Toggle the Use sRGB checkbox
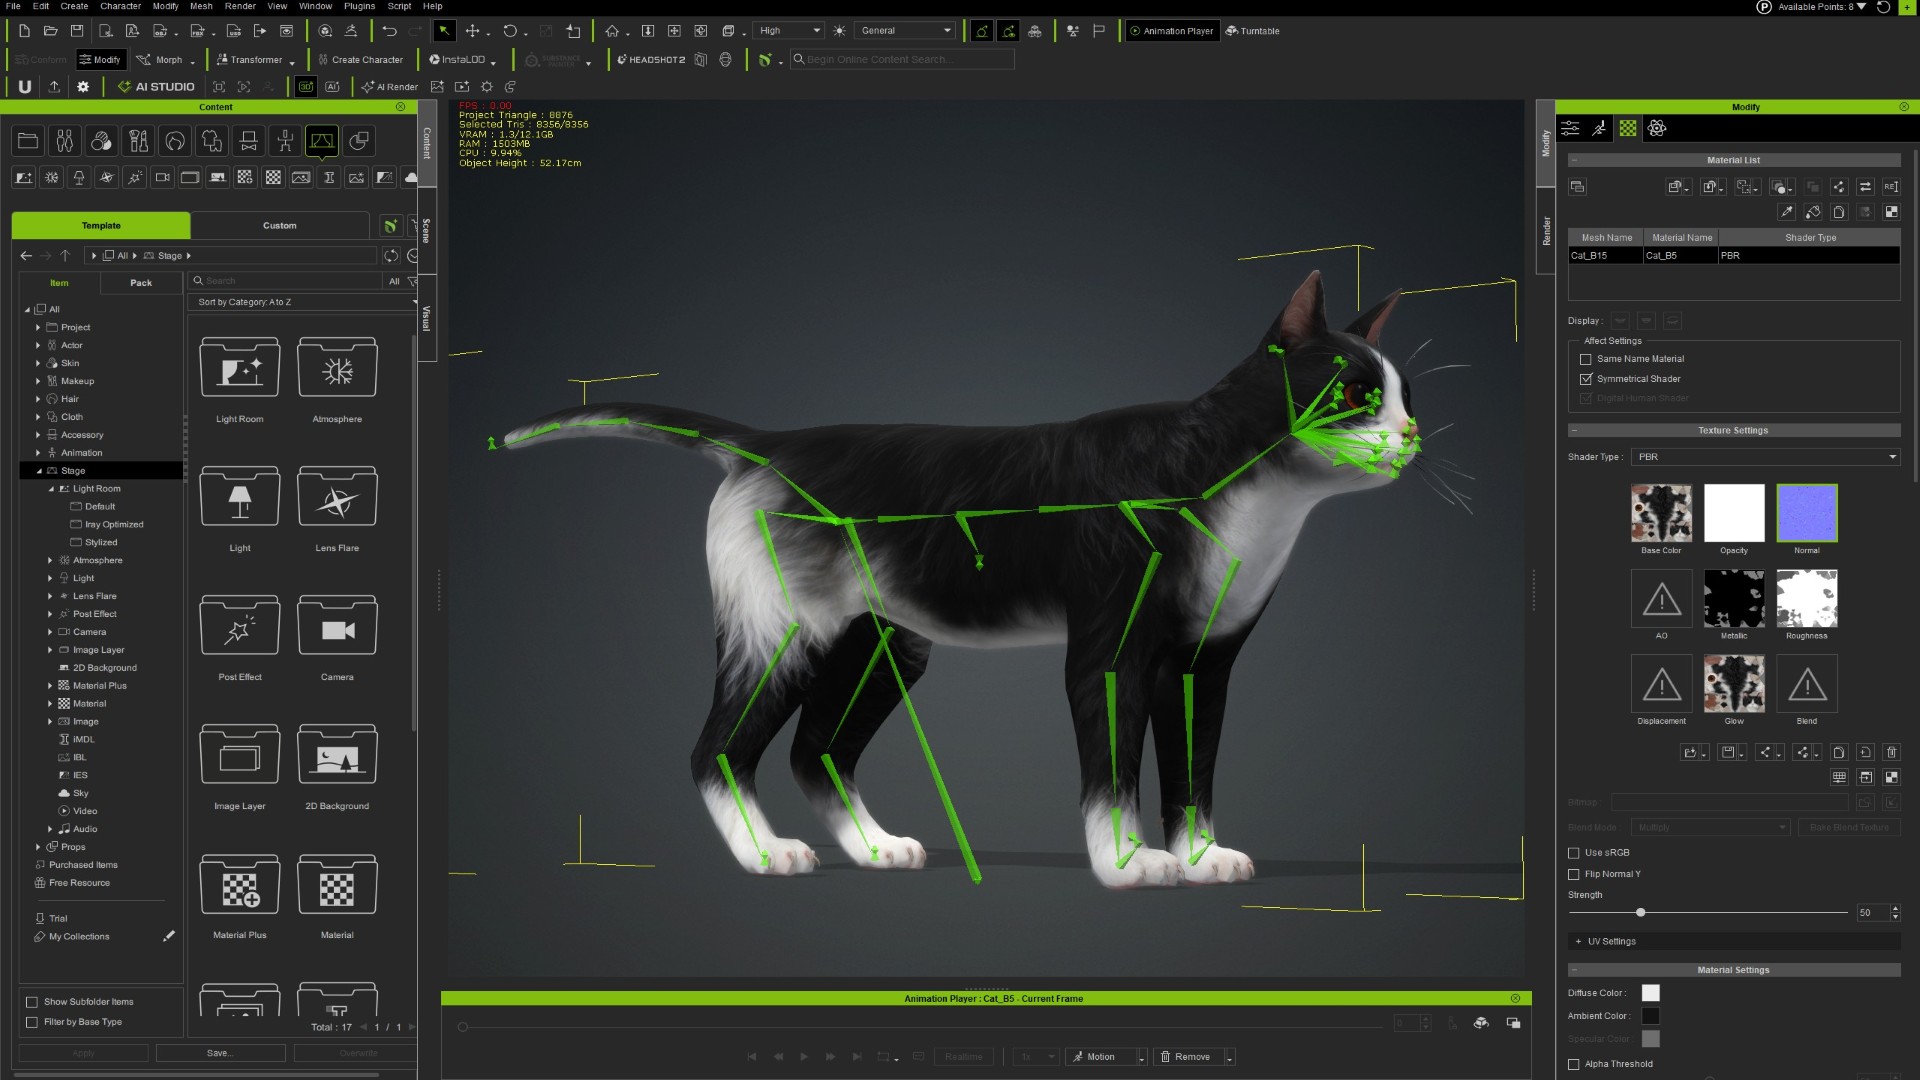1920x1080 pixels. point(1573,853)
